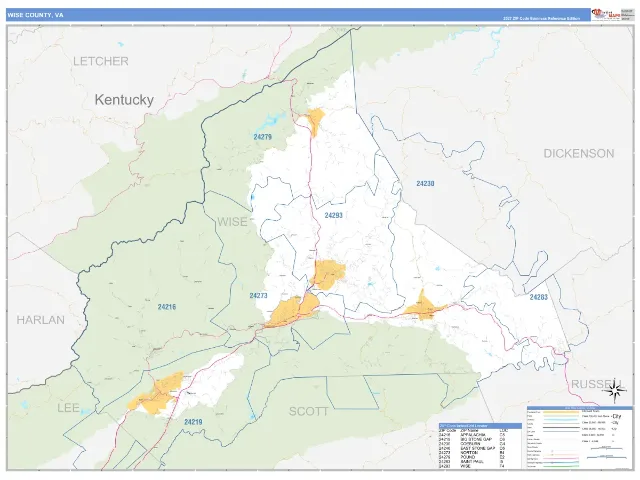Click ZIP code label 24219

(x=193, y=422)
